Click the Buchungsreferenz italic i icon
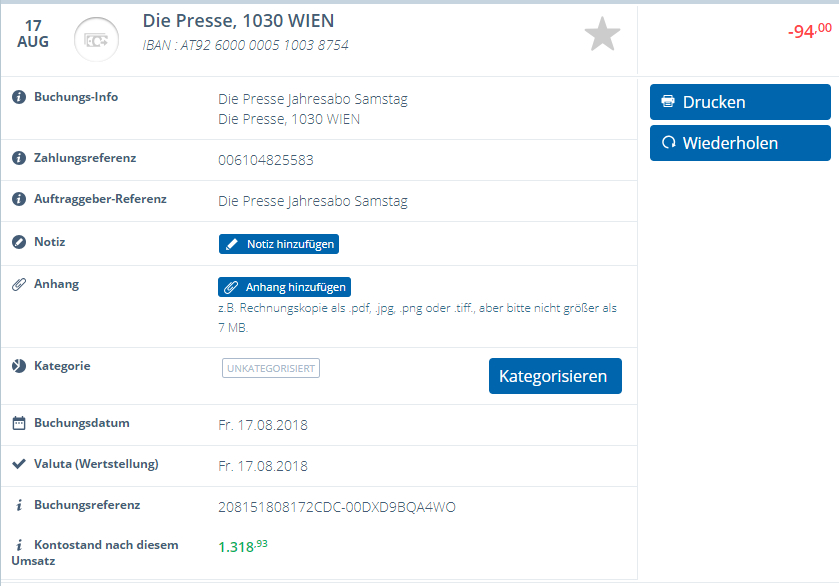 19,505
